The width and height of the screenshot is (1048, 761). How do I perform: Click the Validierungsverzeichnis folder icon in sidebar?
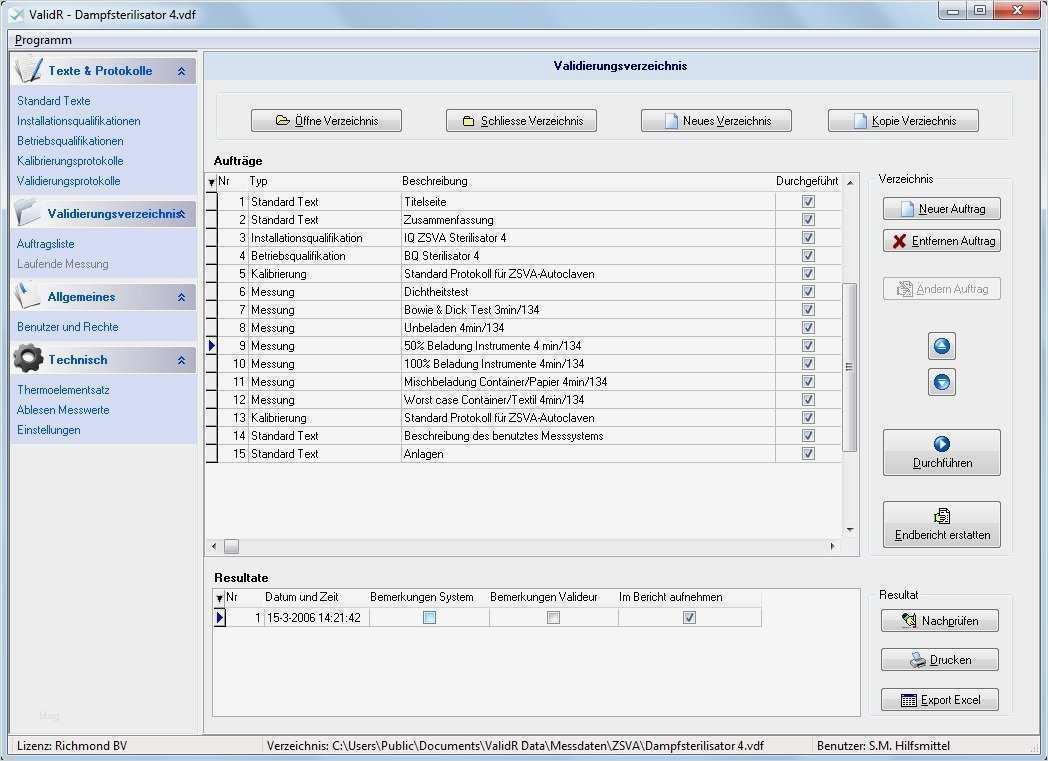[x=27, y=213]
